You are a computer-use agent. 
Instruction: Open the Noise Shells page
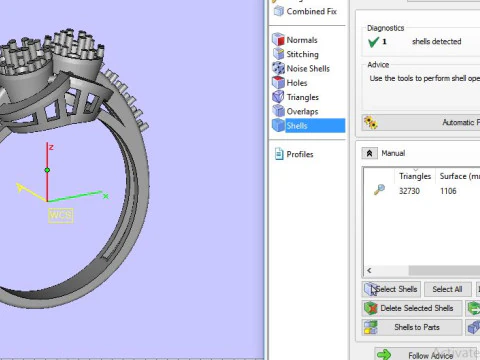308,68
